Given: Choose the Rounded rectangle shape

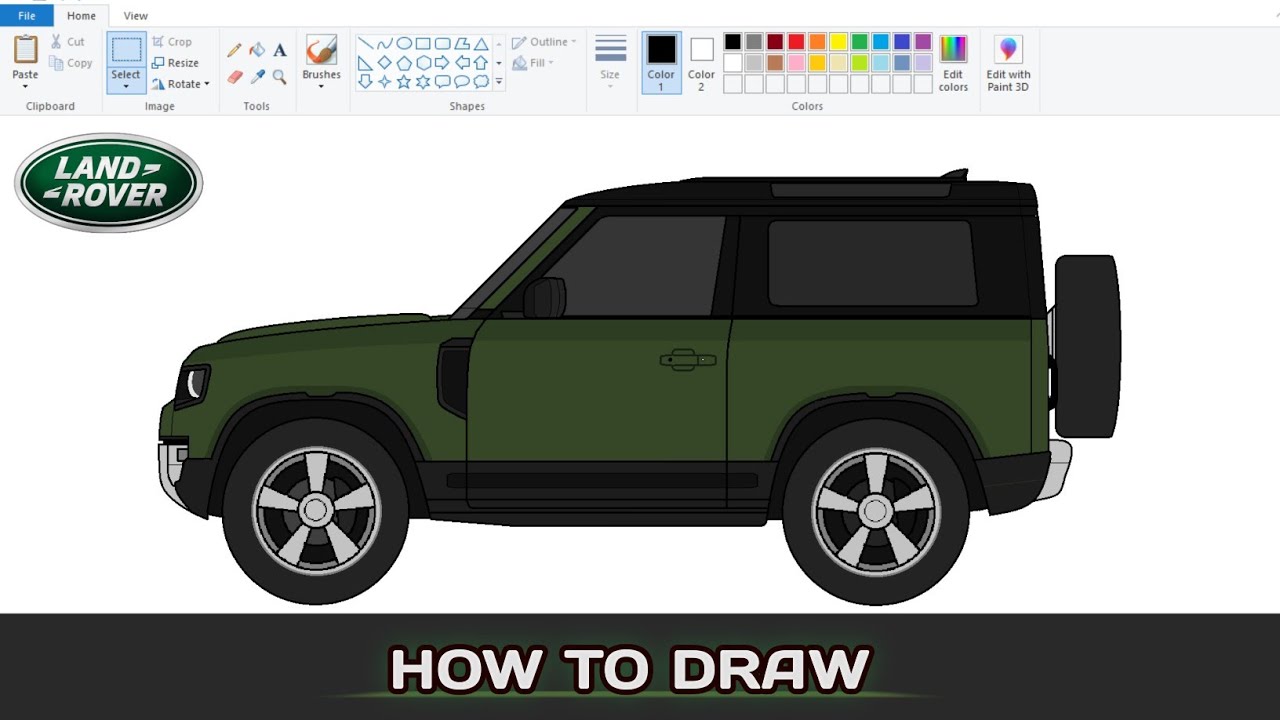Looking at the screenshot, I should click(x=442, y=43).
